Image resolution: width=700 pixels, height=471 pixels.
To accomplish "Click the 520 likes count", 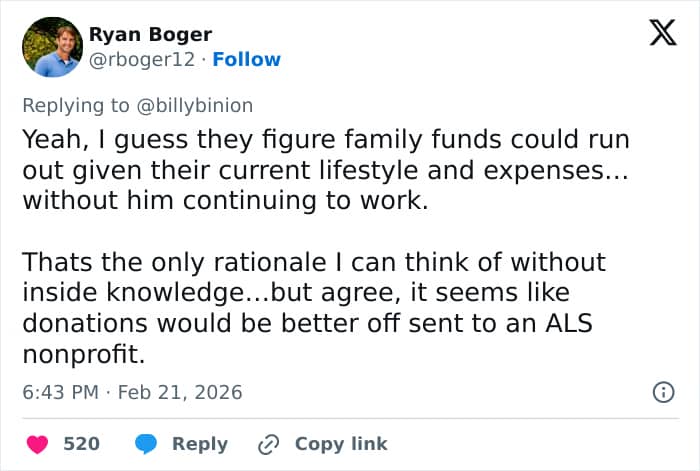I will click(81, 443).
